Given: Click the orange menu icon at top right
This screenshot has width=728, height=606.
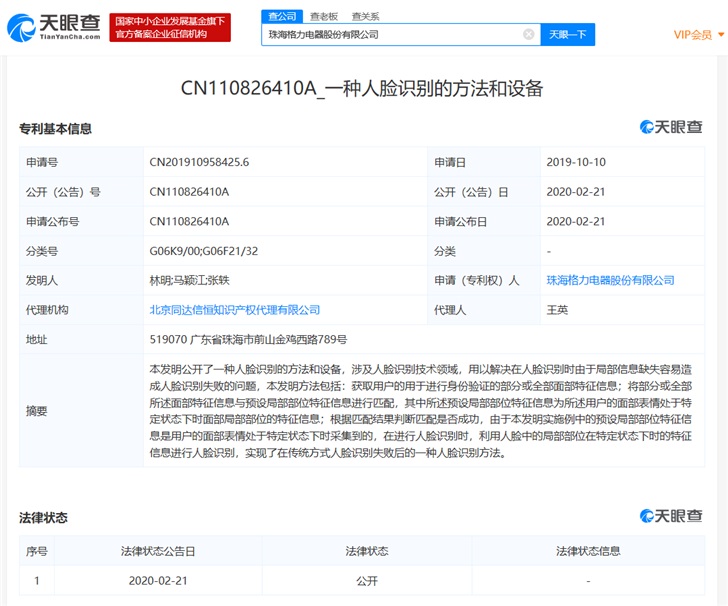Looking at the screenshot, I should point(720,35).
